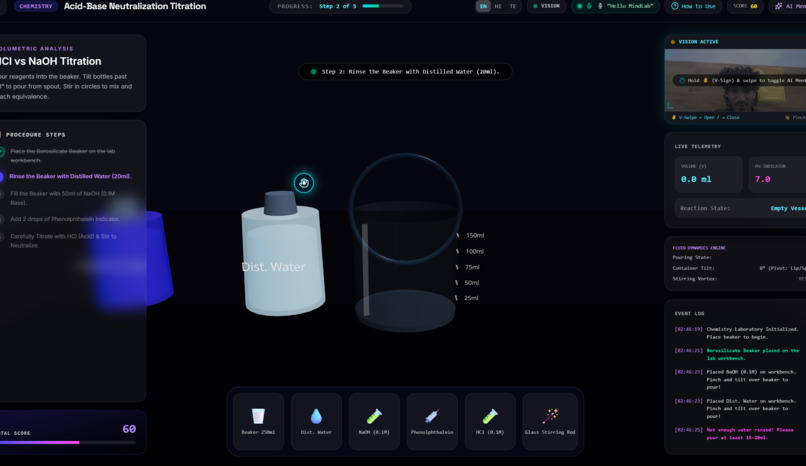This screenshot has height=466, width=806.
Task: Open the AI Mentor panel button
Action: [x=789, y=6]
